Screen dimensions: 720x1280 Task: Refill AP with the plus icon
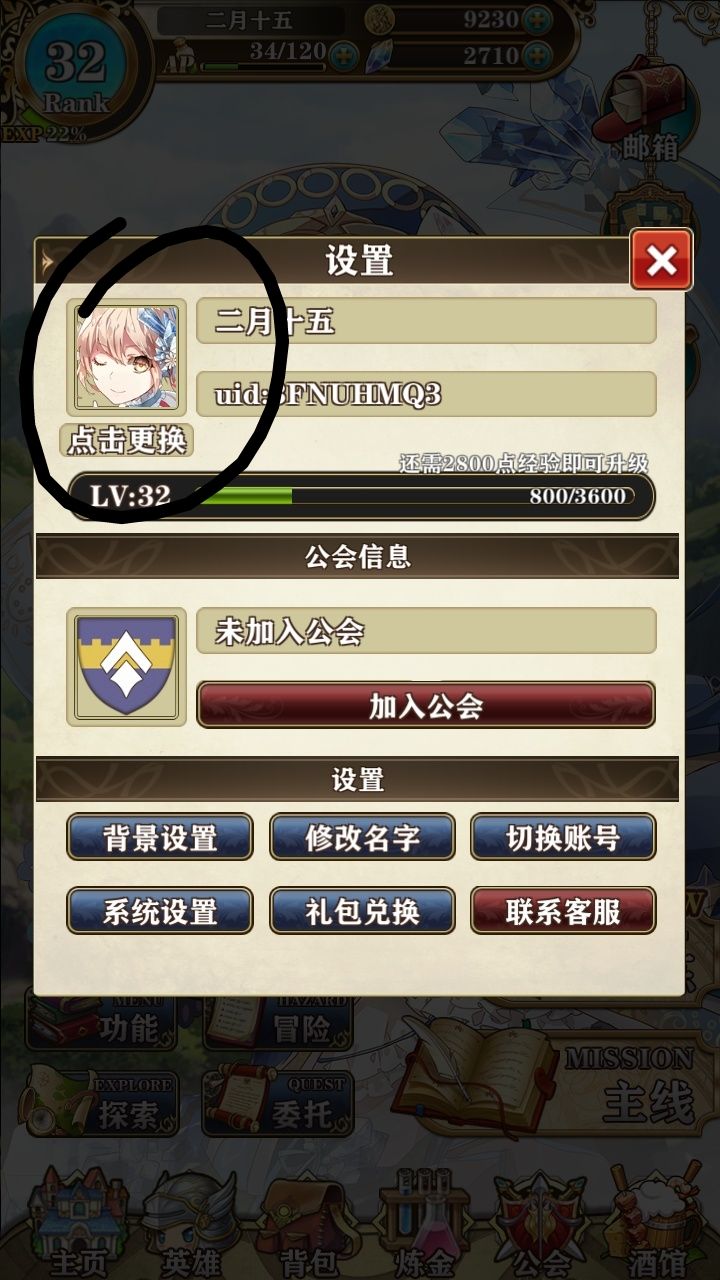pos(345,53)
